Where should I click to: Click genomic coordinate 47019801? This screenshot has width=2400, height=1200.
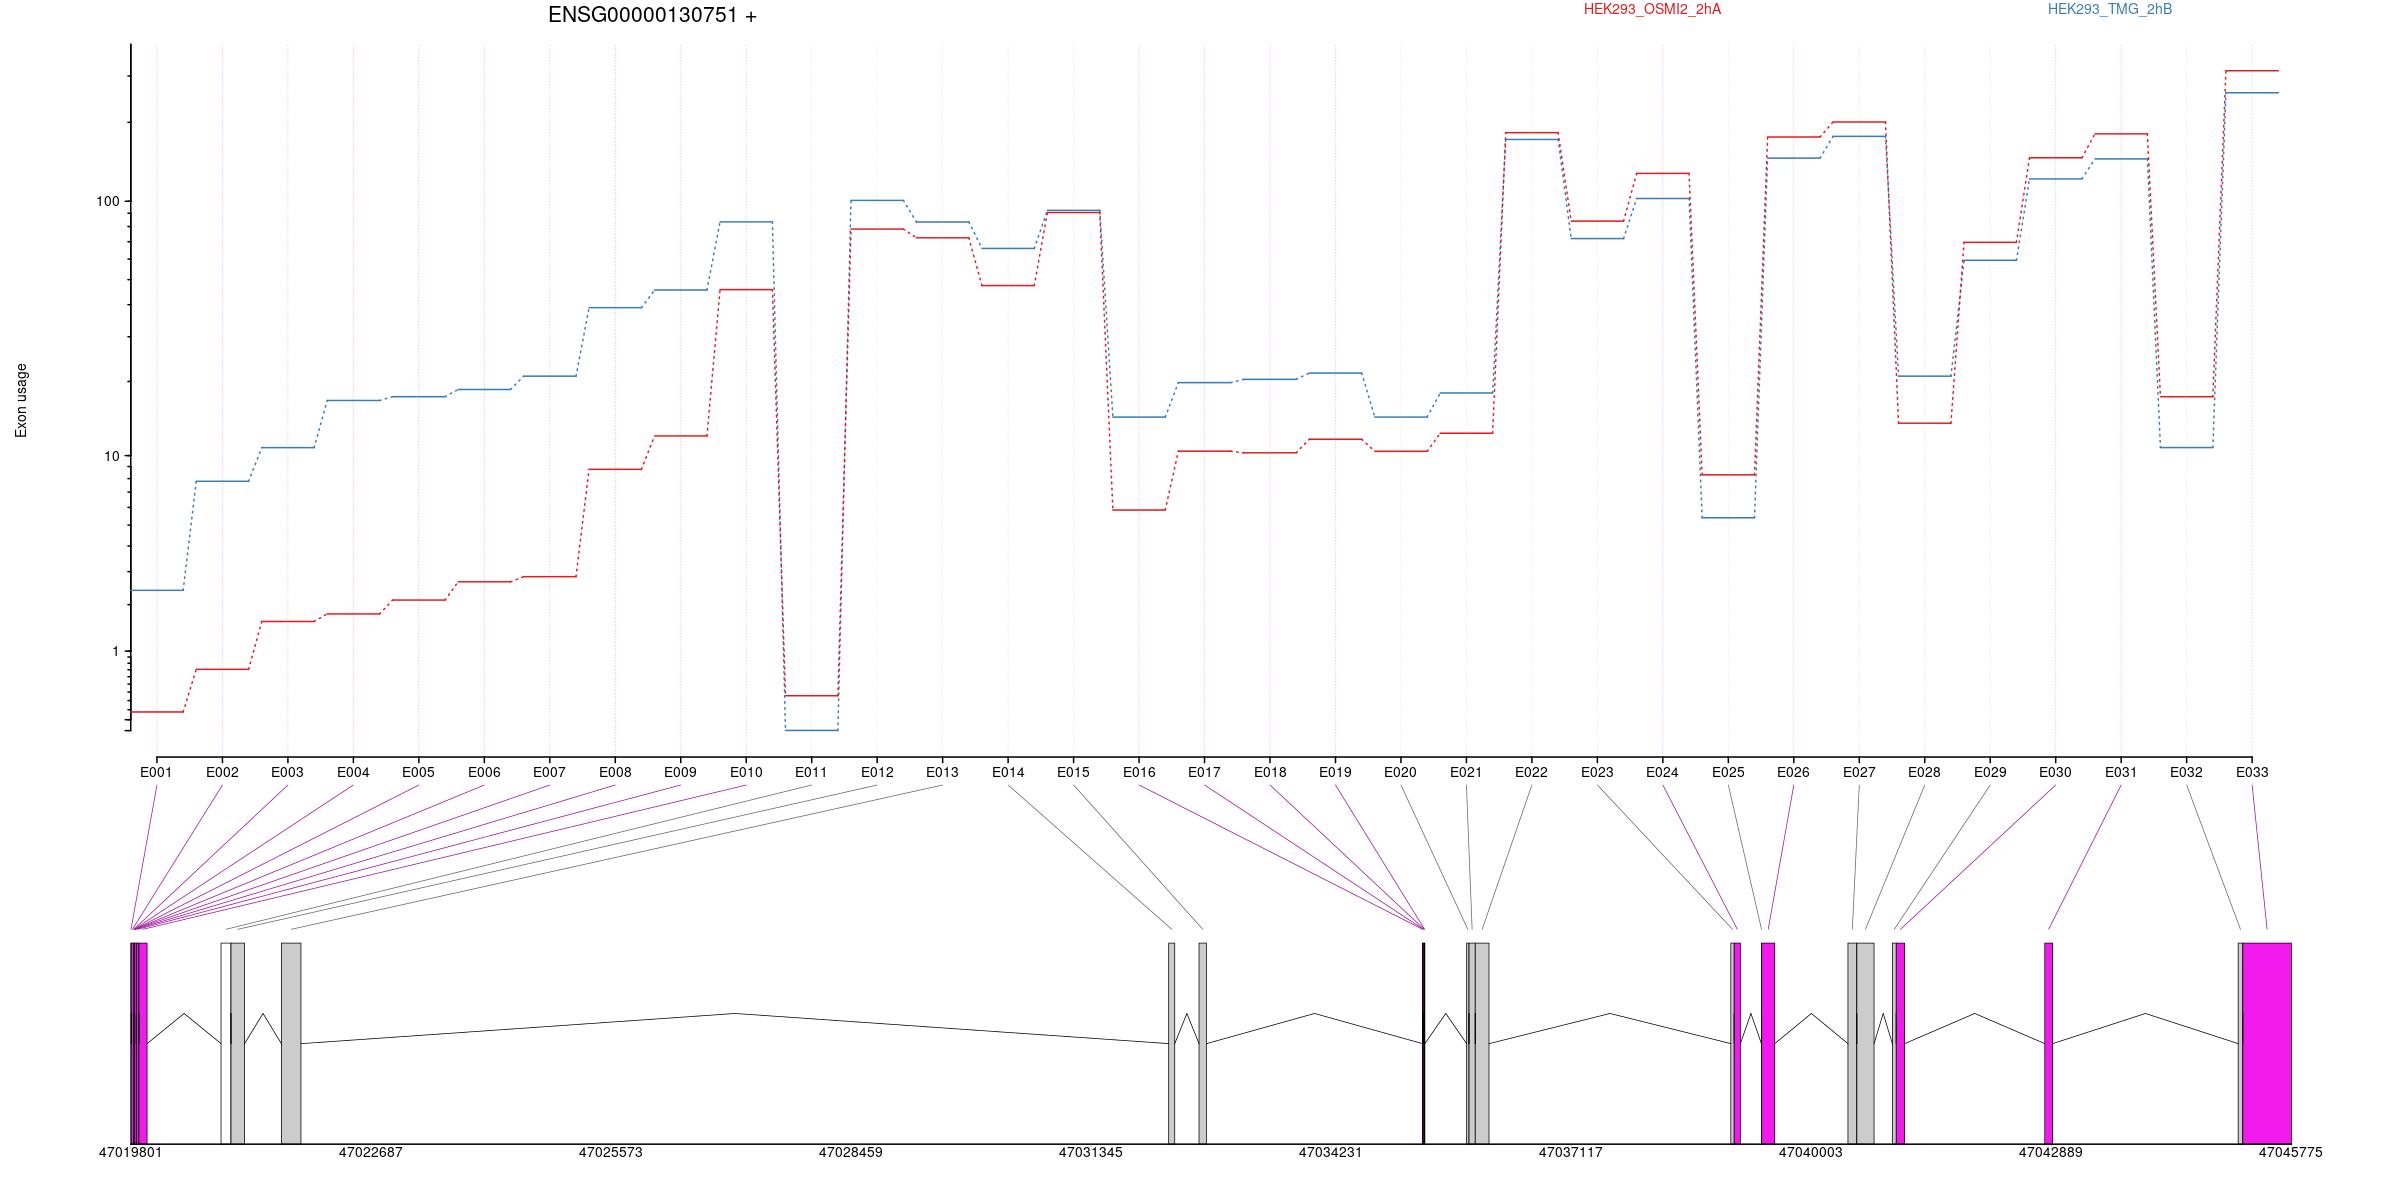click(x=130, y=1152)
